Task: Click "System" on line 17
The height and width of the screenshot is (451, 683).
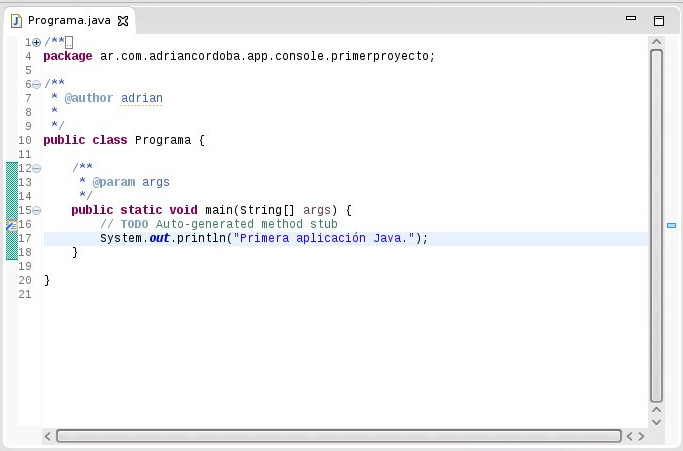Action: click(x=121, y=238)
